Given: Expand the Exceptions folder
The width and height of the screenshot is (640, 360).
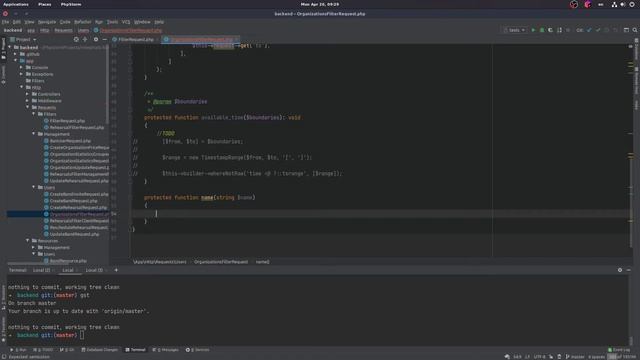Looking at the screenshot, I should 21,74.
